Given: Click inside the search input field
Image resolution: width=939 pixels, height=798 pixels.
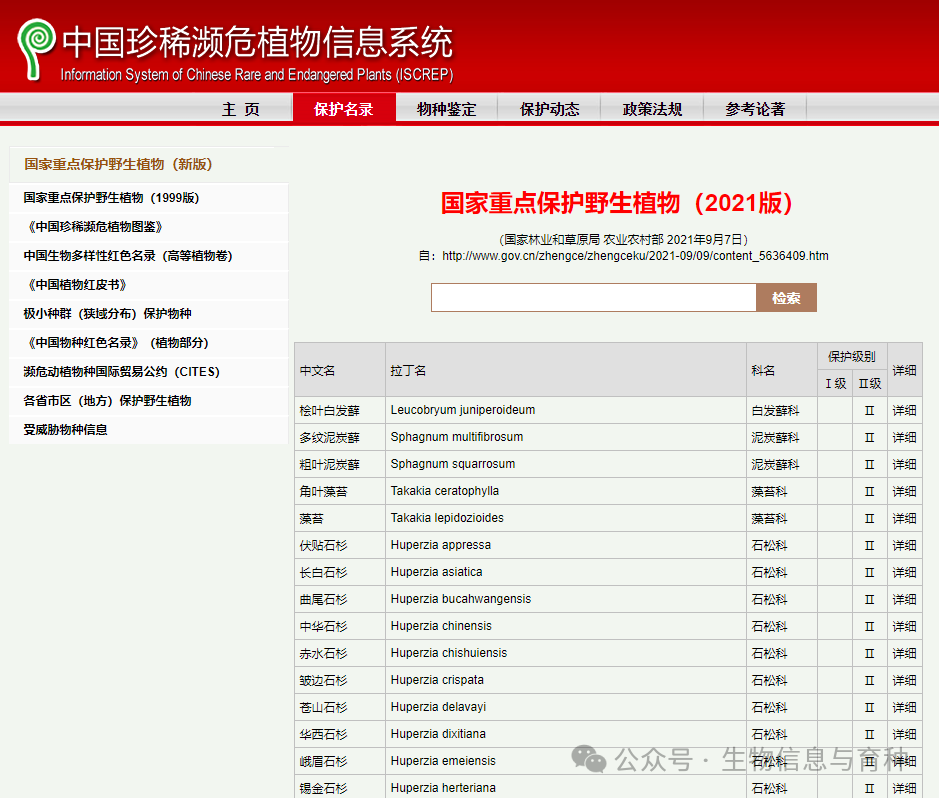Looking at the screenshot, I should [x=592, y=297].
